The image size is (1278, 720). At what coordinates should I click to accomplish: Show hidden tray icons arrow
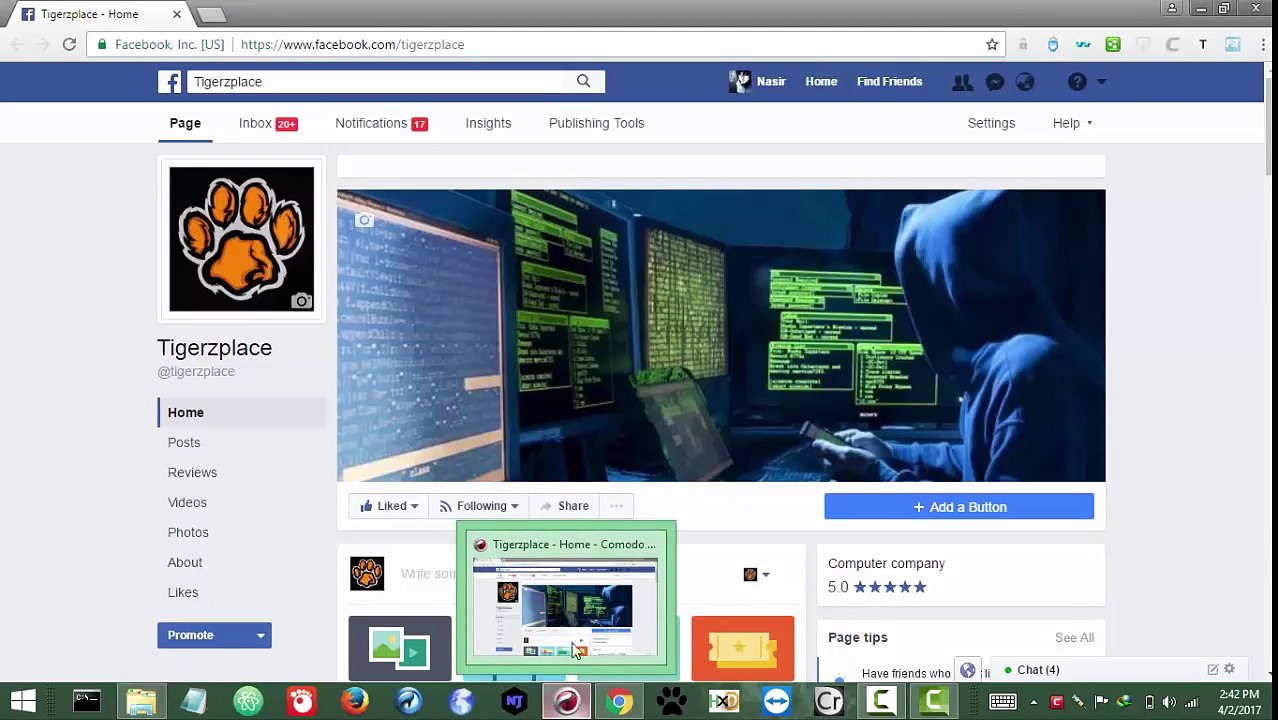(1033, 702)
